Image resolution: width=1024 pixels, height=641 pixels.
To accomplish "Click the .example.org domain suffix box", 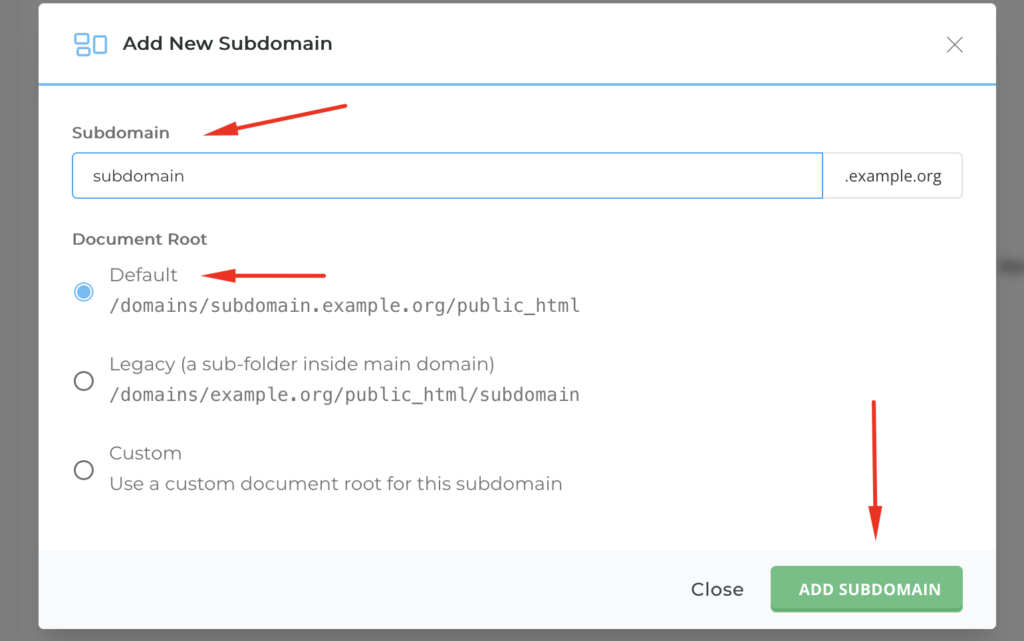I will point(893,175).
